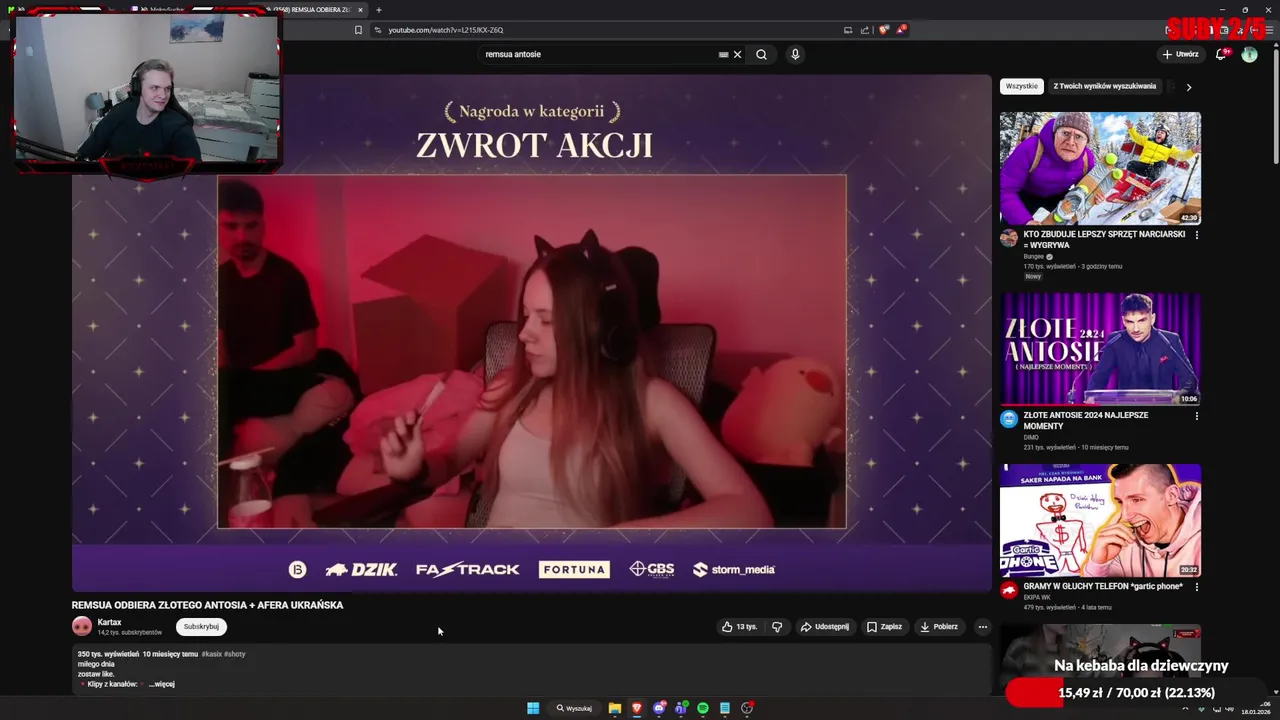
Task: Open Kartax channel name link
Action: coord(109,622)
